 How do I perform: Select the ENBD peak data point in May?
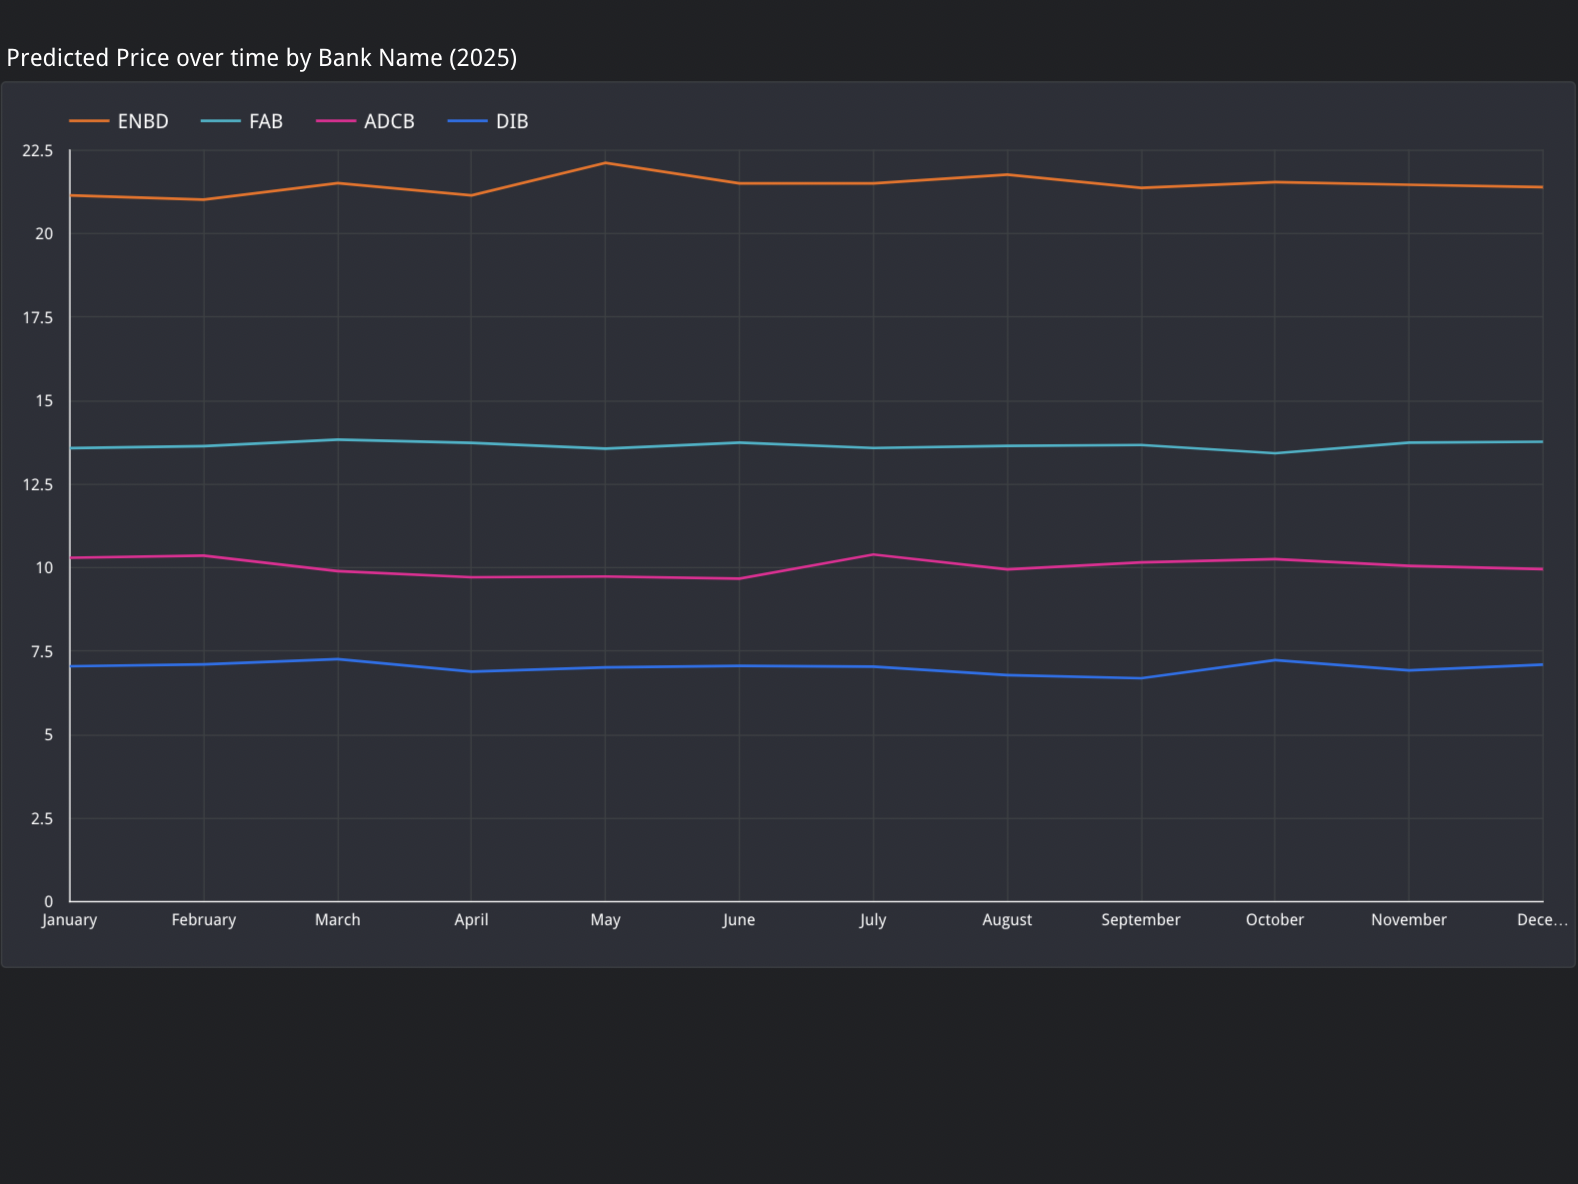pos(606,163)
